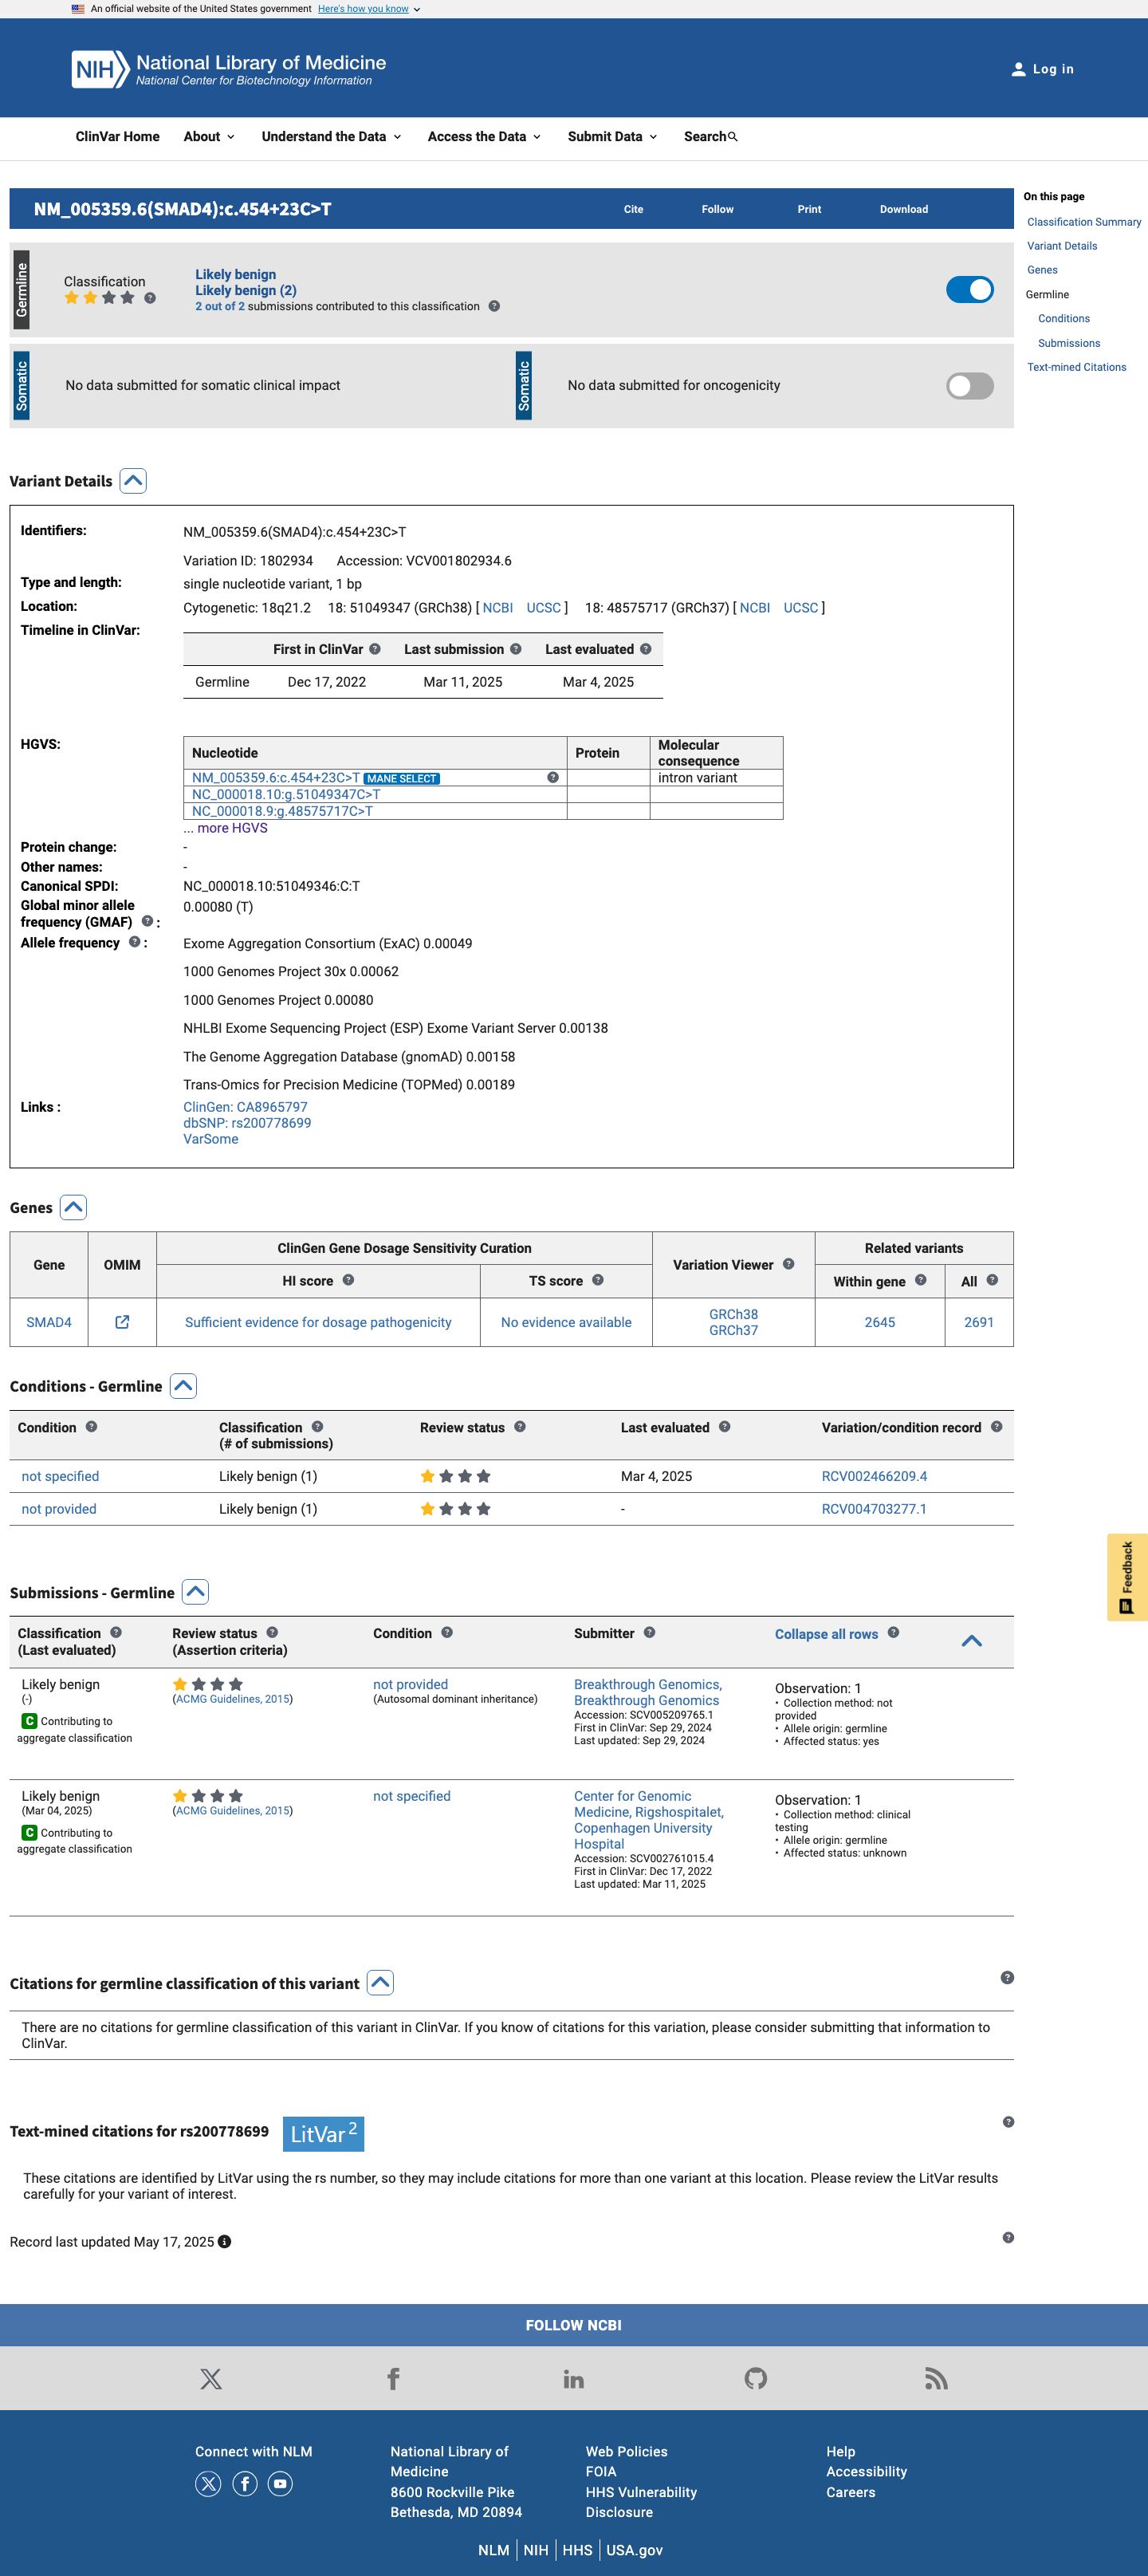Collapse the Submissions - Germline section
Image resolution: width=1148 pixels, height=2576 pixels.
[196, 1592]
